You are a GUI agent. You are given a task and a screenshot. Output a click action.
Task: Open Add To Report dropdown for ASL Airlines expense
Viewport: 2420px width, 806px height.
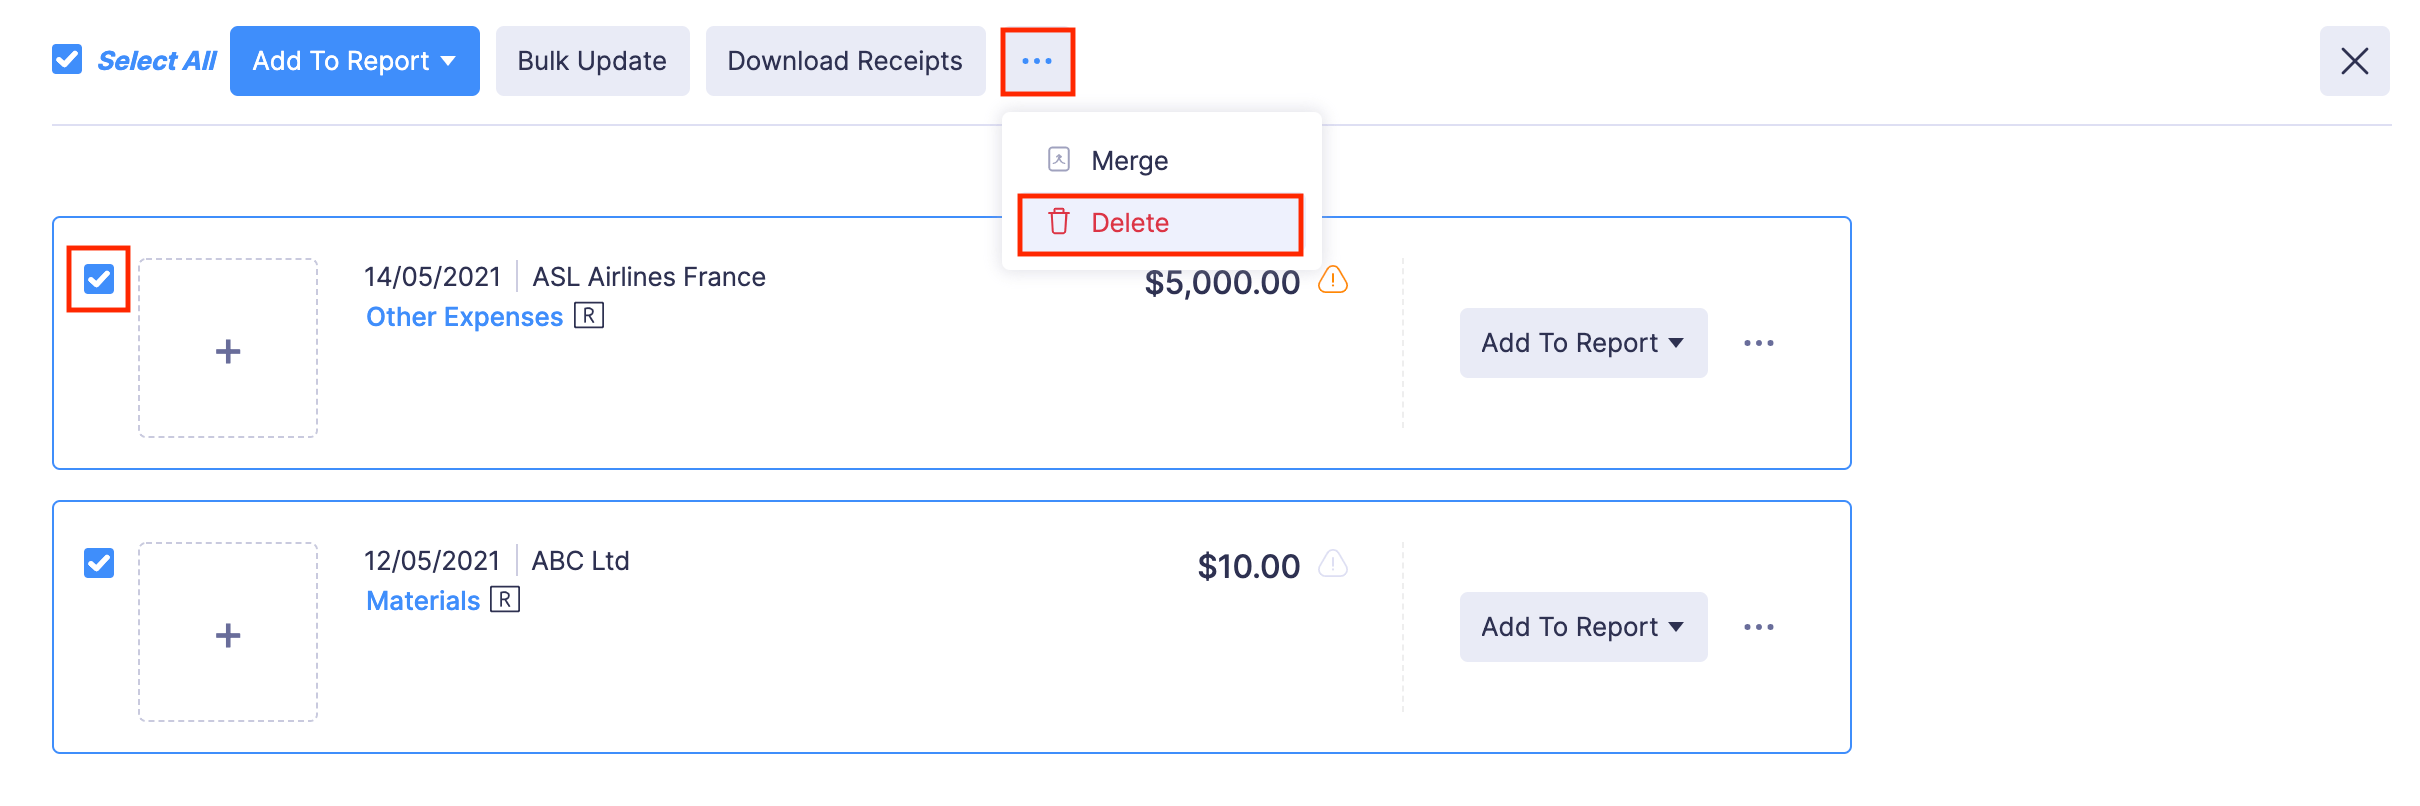coord(1583,343)
